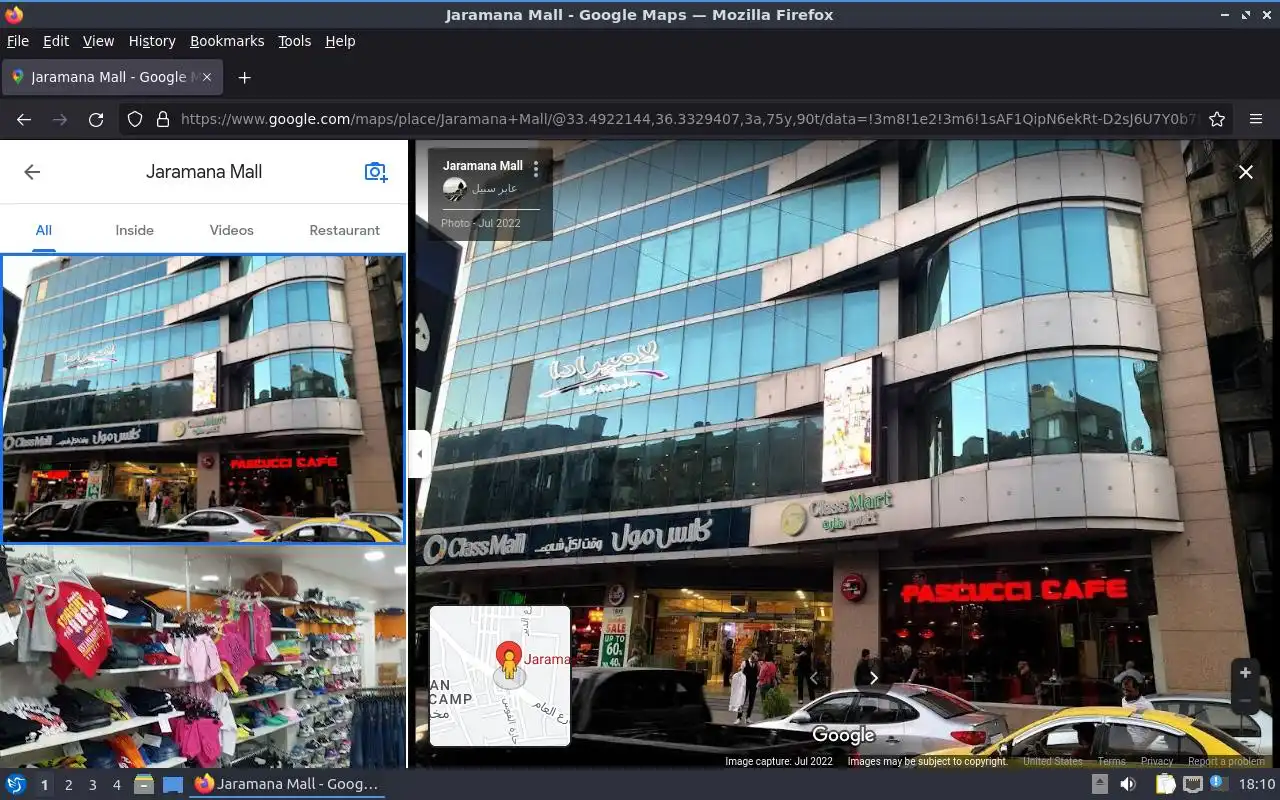Click Report a problem link
This screenshot has width=1280, height=800.
click(1226, 762)
